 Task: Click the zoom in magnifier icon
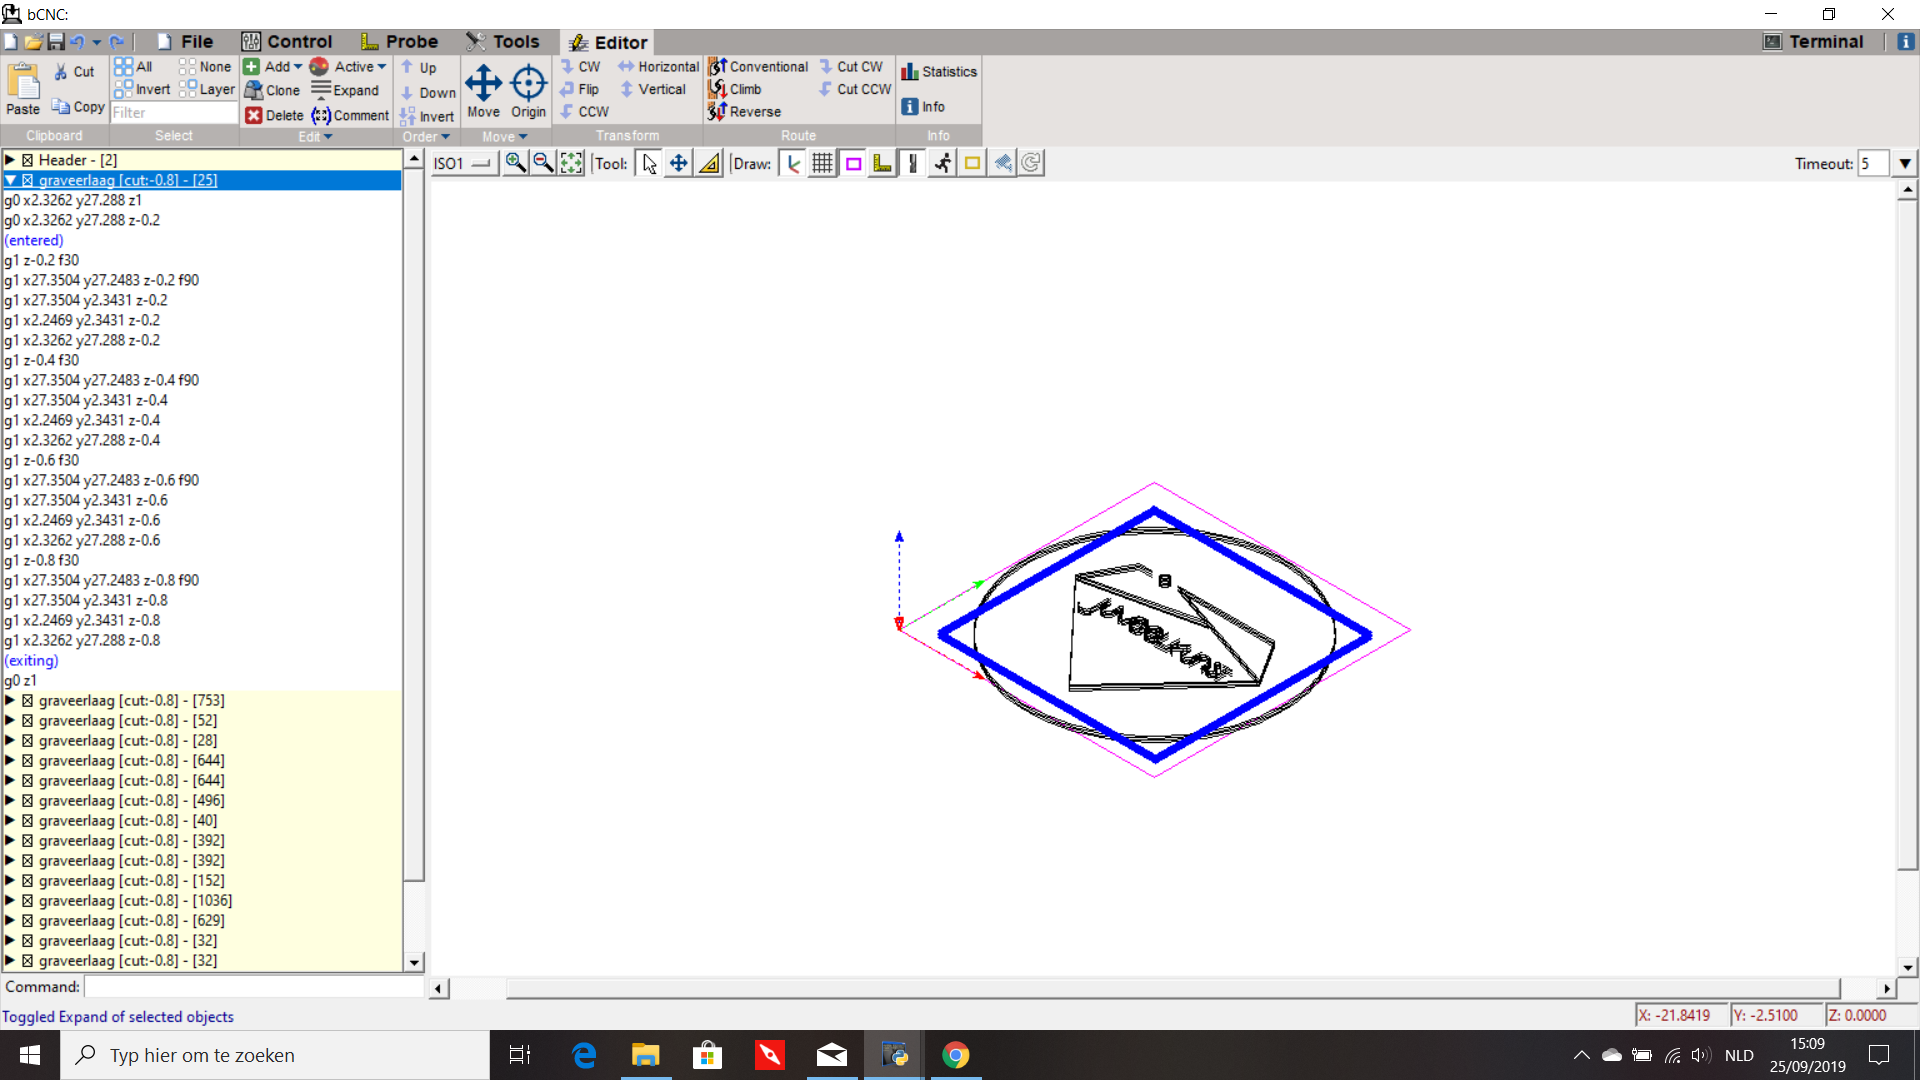[x=515, y=163]
